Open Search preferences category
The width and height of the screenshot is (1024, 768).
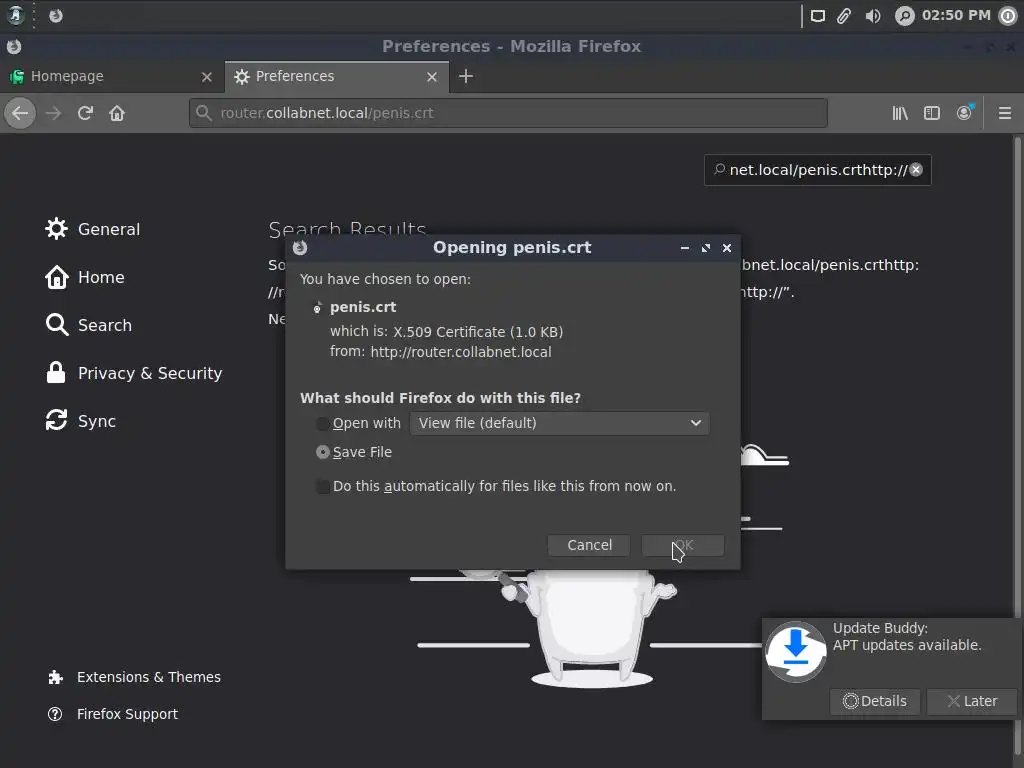click(89, 325)
